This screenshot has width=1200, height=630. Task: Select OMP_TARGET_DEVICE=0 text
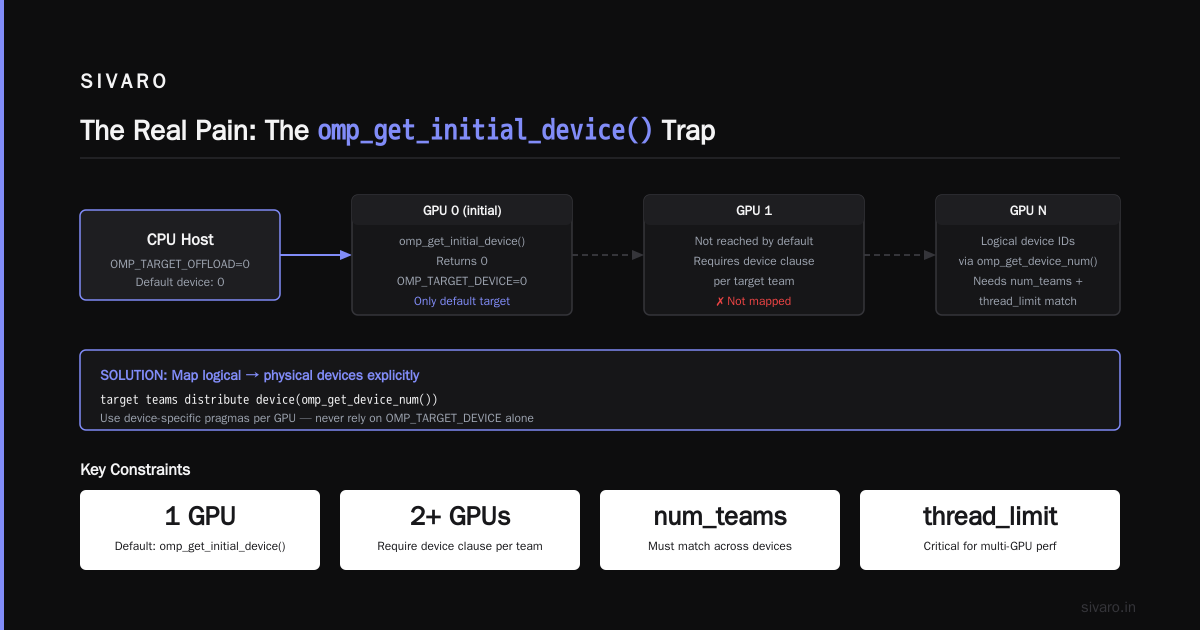click(x=462, y=281)
